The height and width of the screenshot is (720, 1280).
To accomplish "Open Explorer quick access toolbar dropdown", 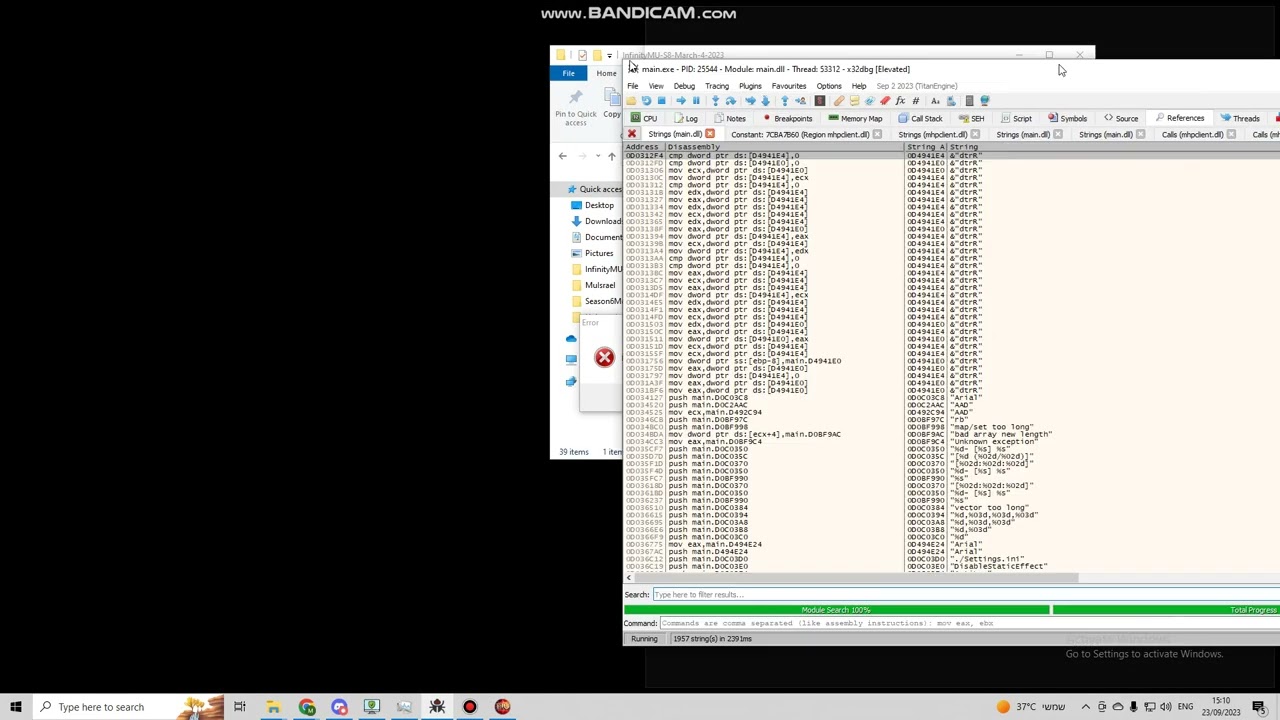I will 609,55.
